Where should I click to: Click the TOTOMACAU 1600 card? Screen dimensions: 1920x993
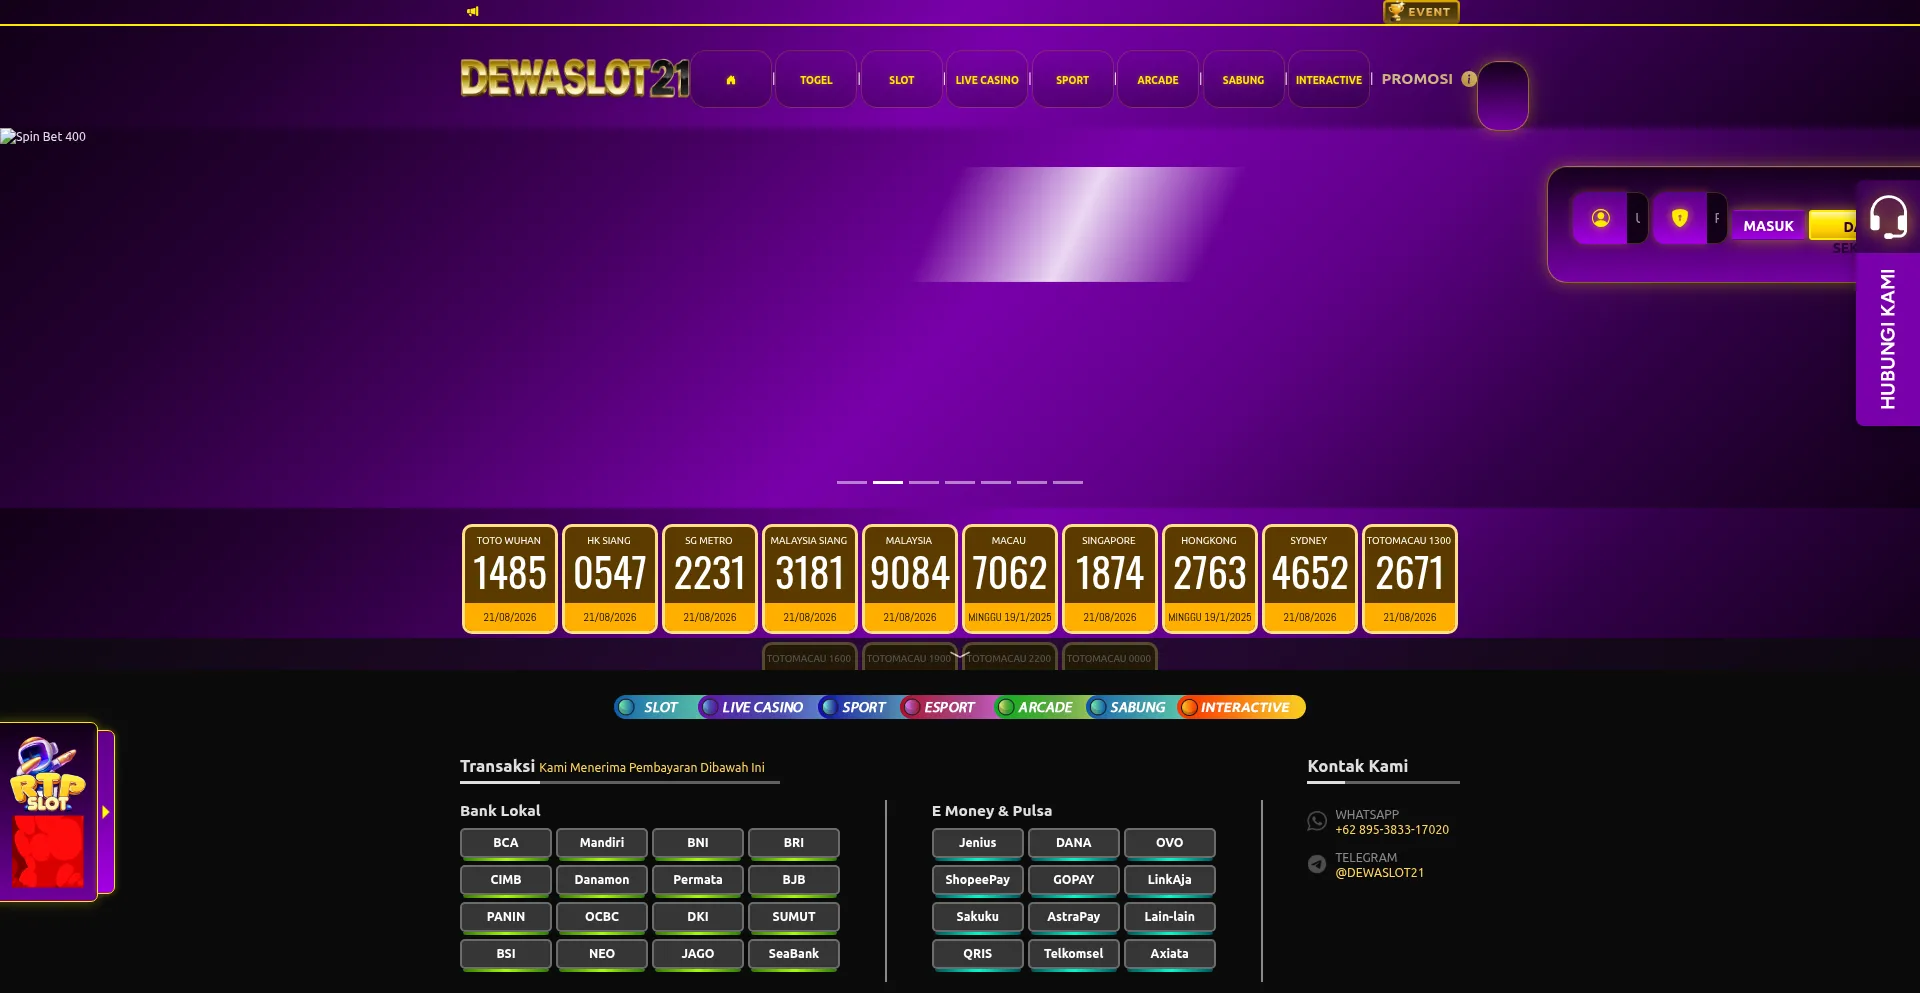coord(809,657)
